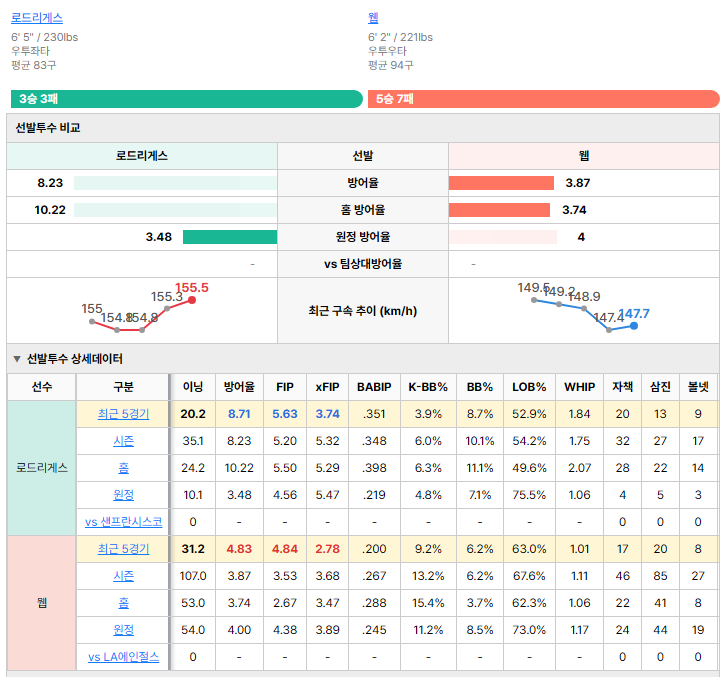Open vs 샌프란시스코 matchup link
Screen dimensions: 726x677
(123, 522)
